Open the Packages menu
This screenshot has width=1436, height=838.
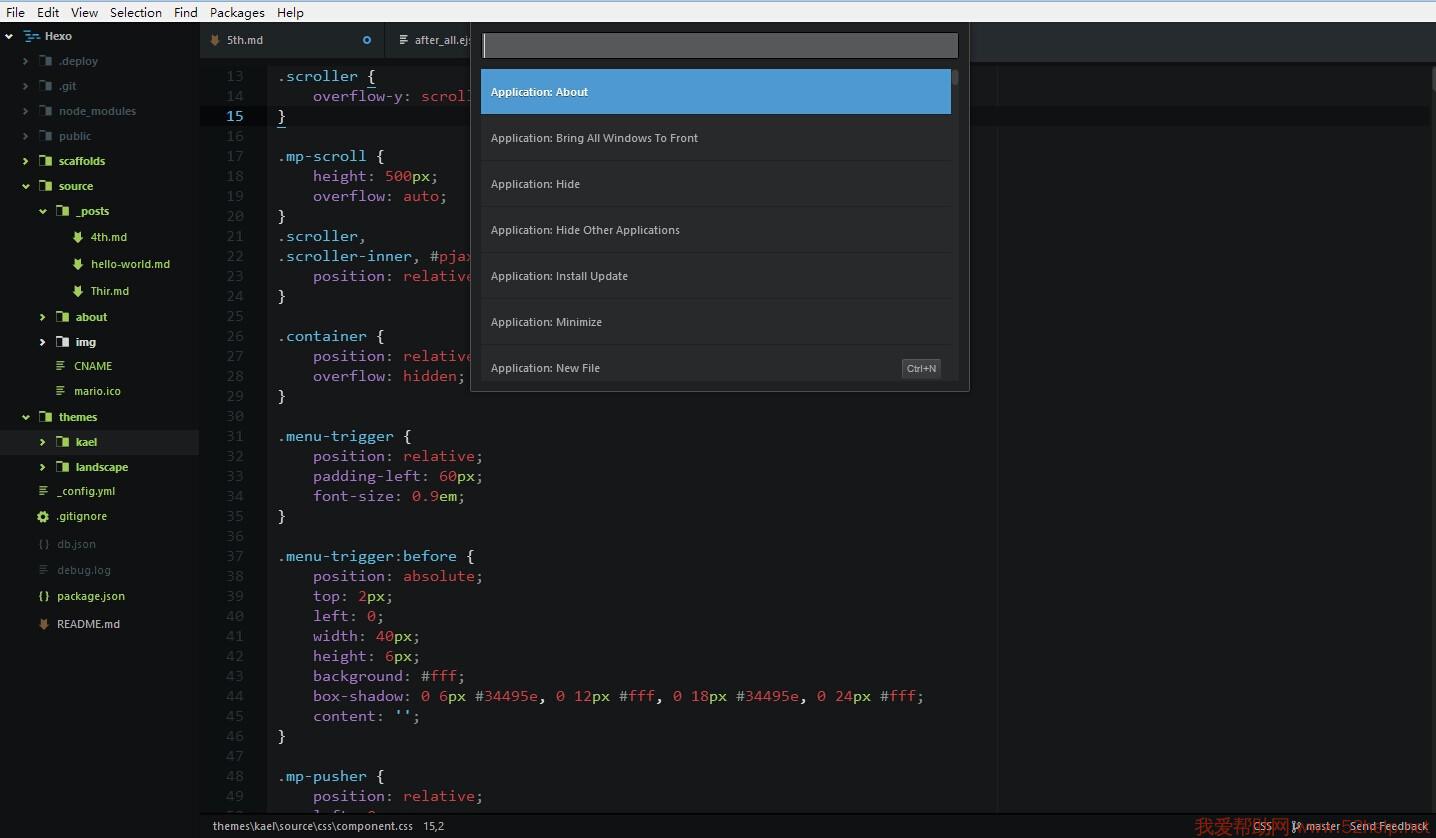pyautogui.click(x=237, y=12)
